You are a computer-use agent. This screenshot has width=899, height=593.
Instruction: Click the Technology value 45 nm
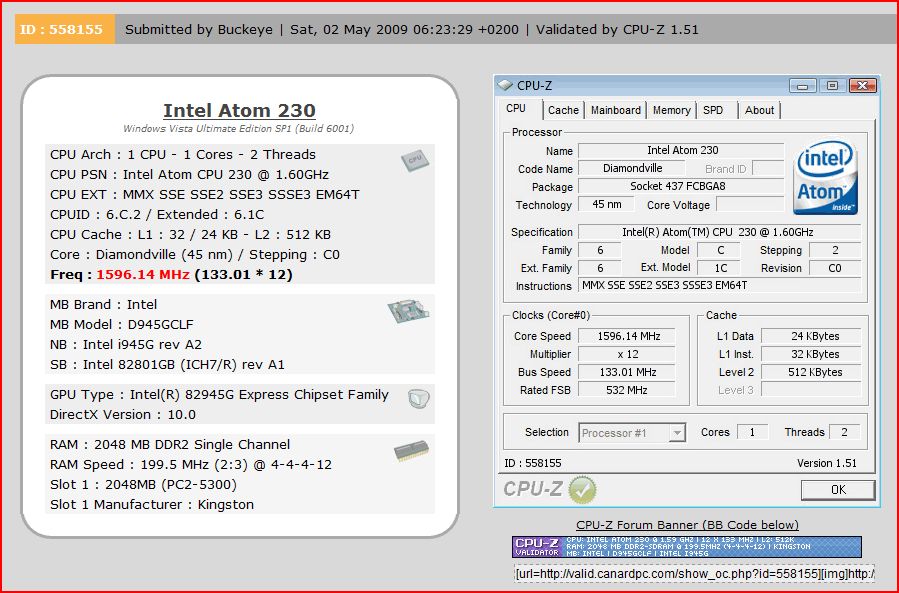(x=606, y=205)
